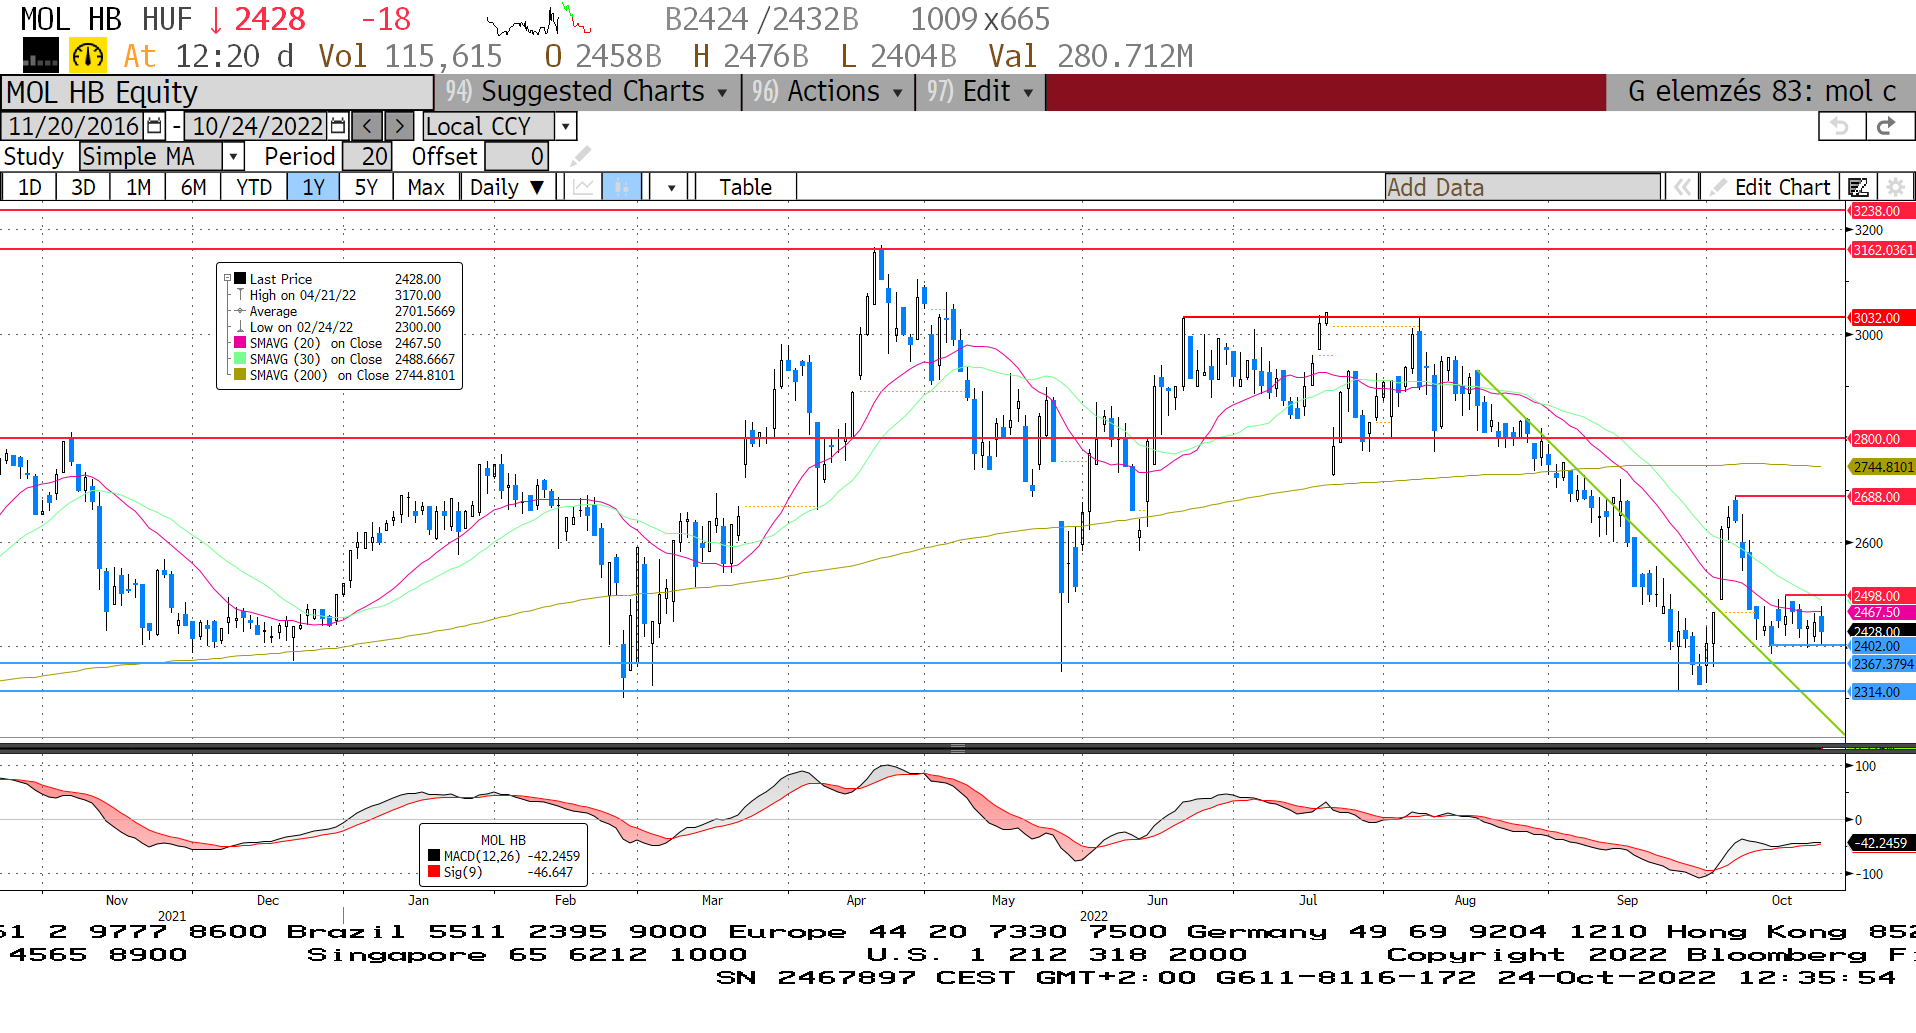Select the 1Y range tab
Screen dimensions: 1916x1033
[313, 187]
